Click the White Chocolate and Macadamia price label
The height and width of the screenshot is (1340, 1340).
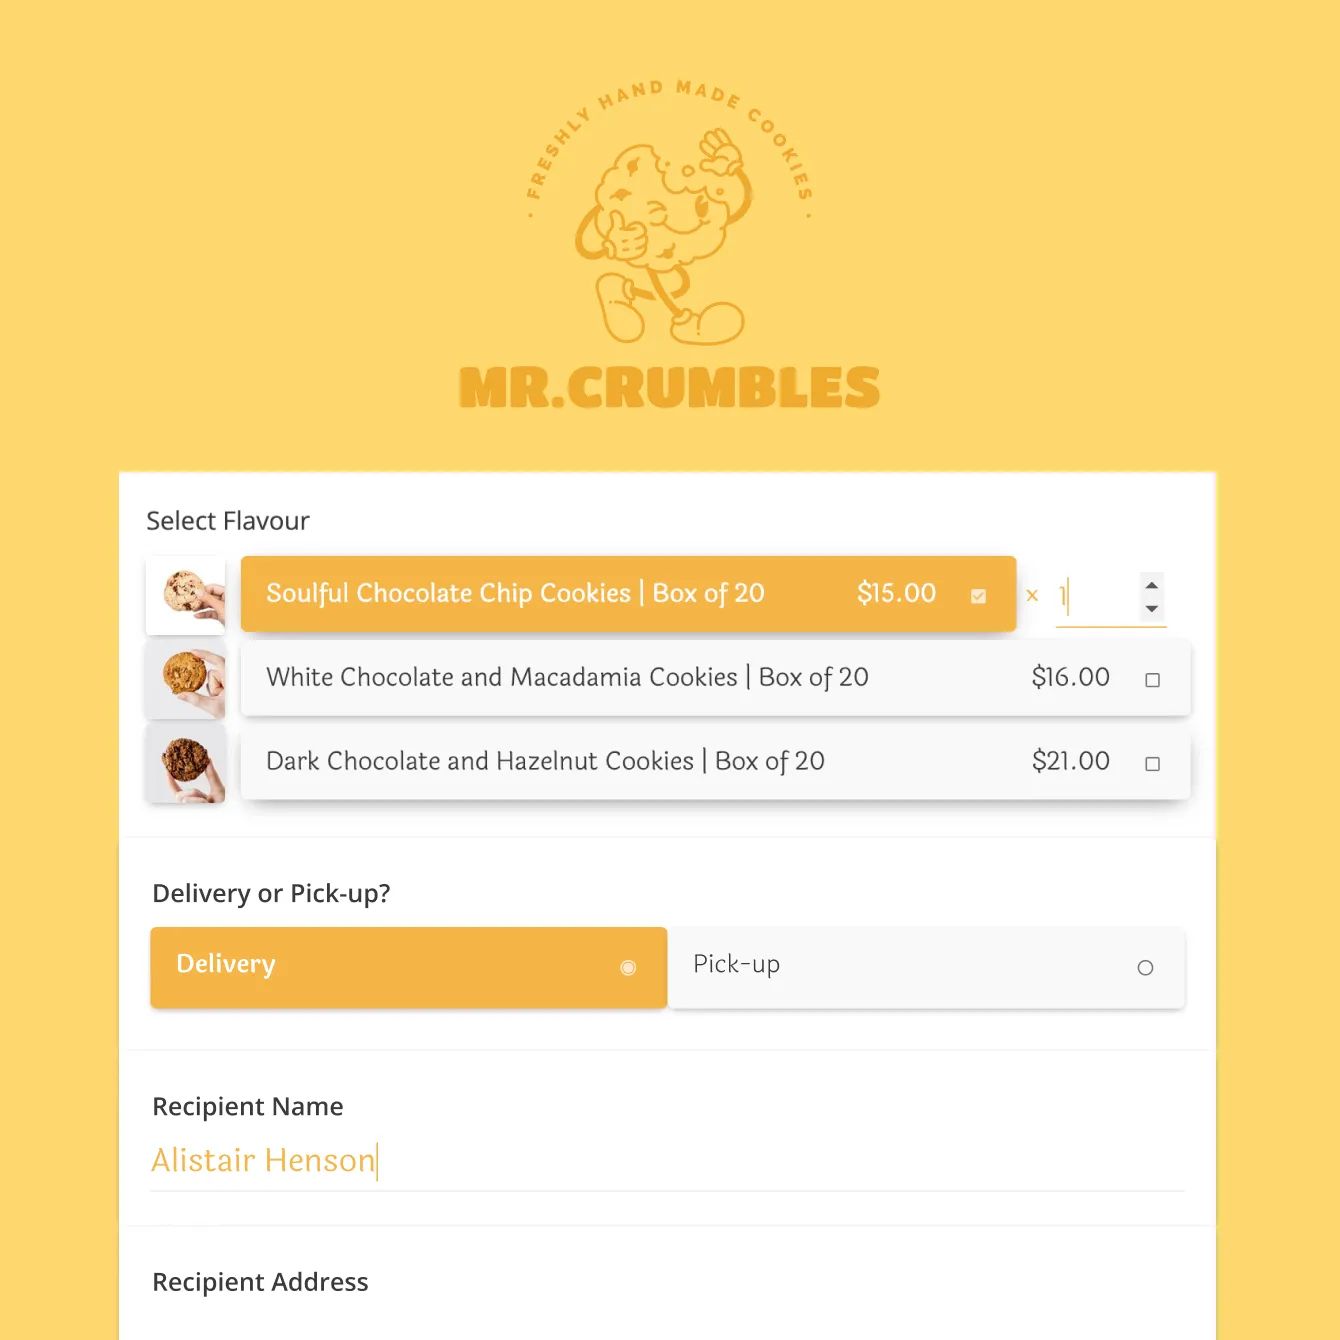(x=1070, y=678)
